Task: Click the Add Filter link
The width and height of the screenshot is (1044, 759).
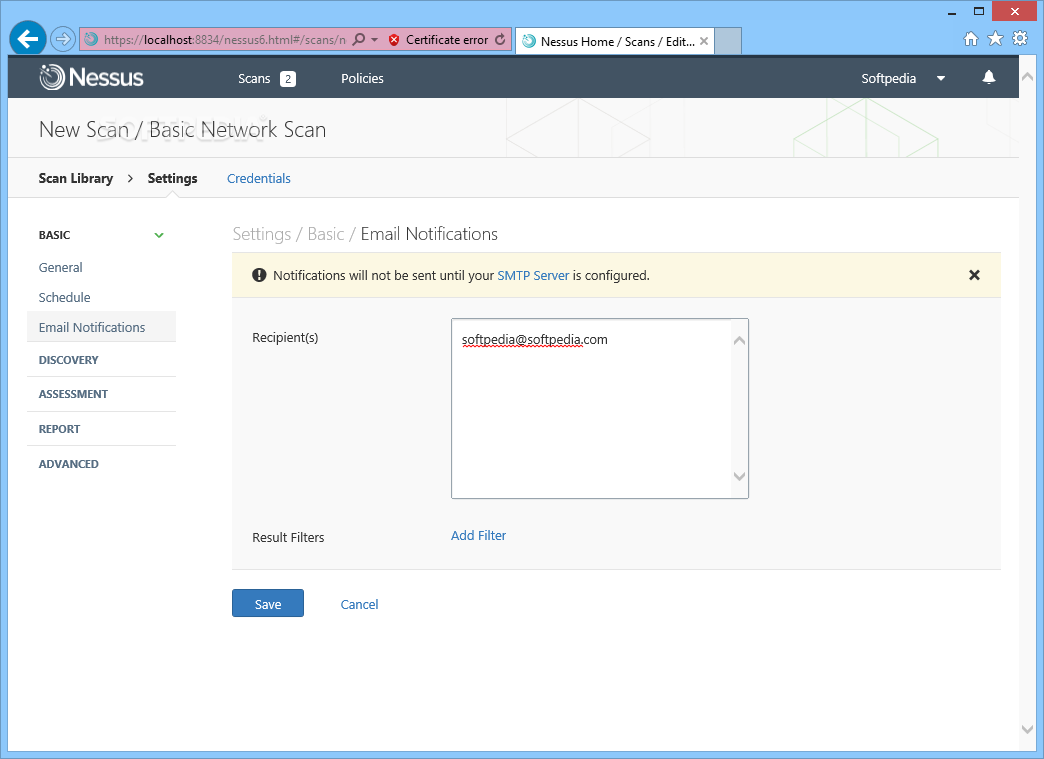Action: point(478,535)
